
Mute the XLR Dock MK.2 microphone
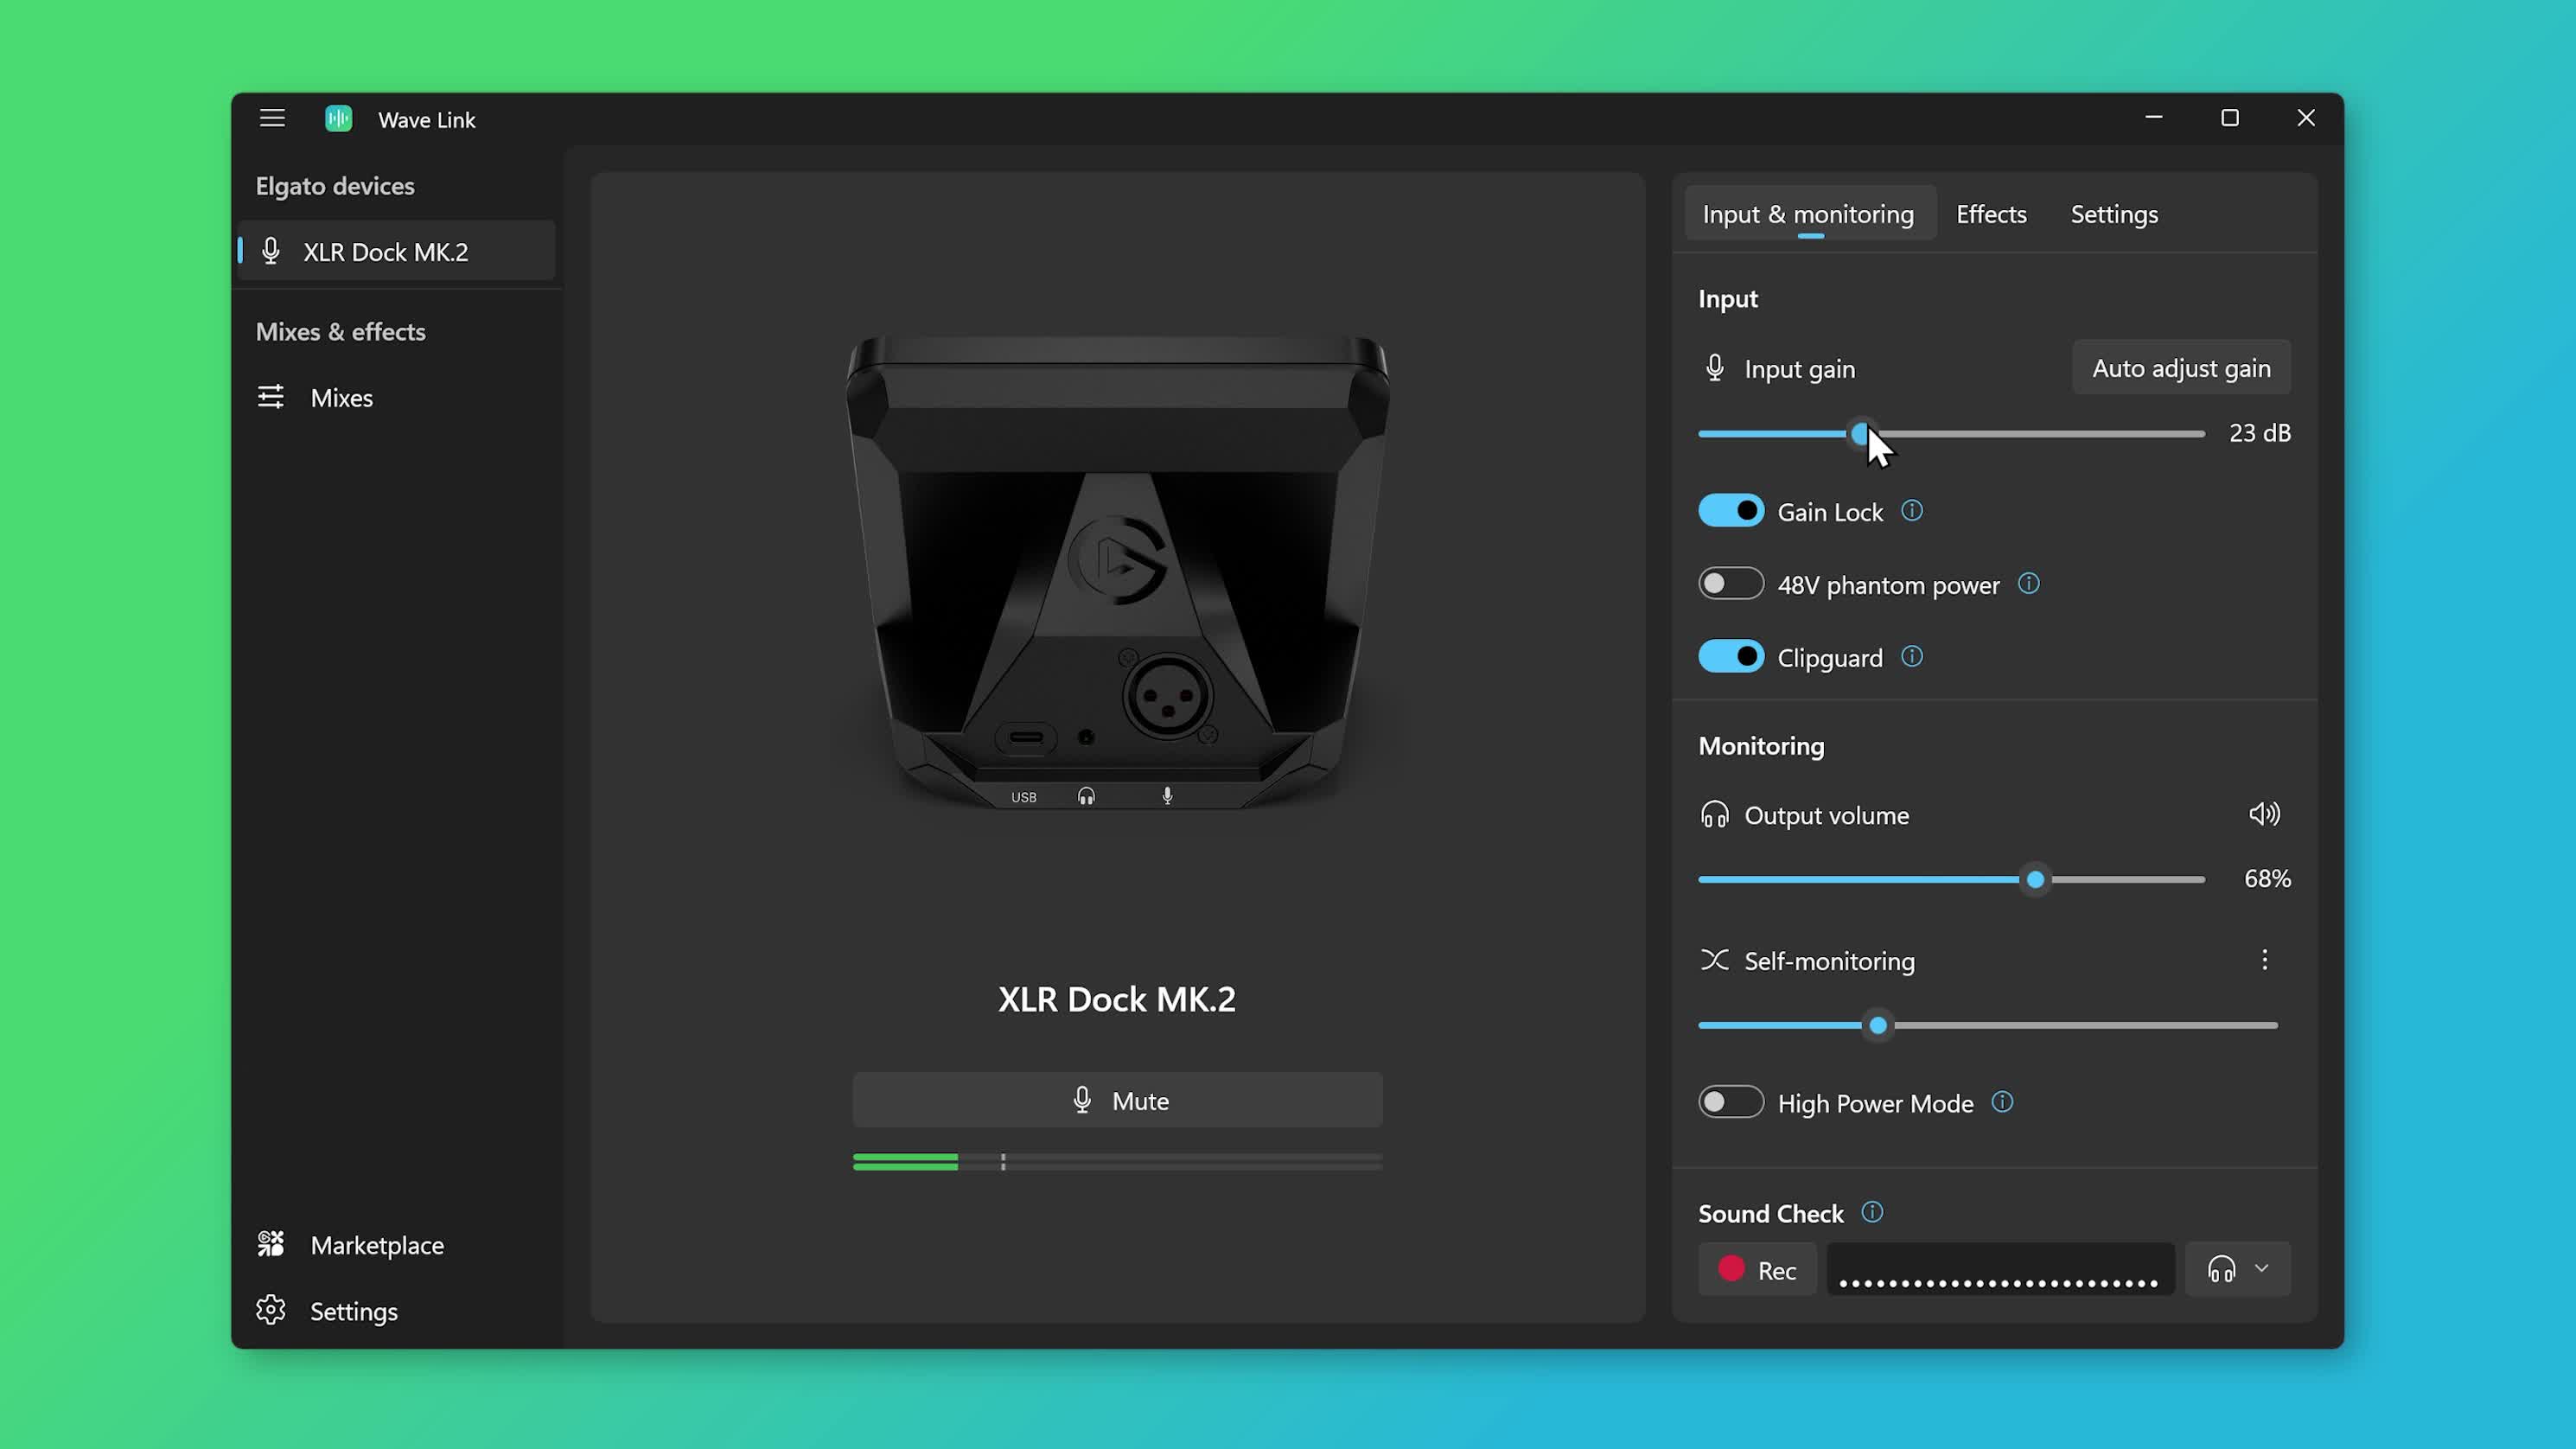1117,1101
